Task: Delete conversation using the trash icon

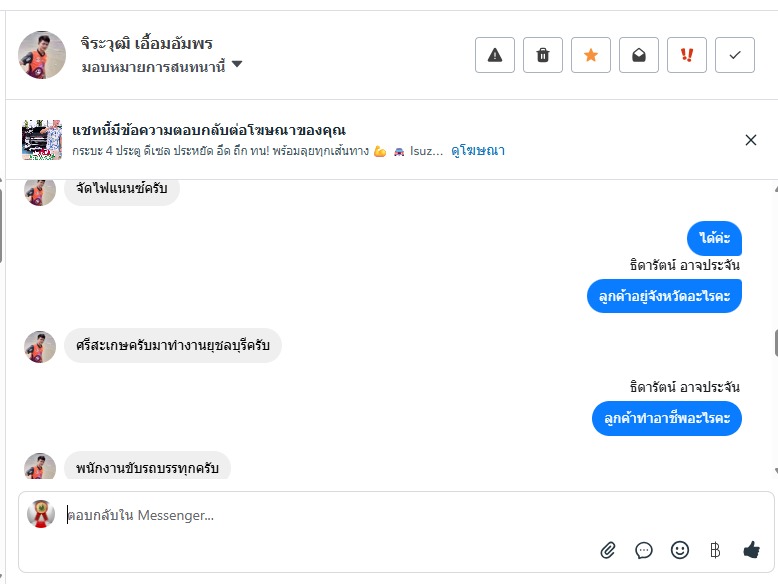Action: click(x=543, y=55)
